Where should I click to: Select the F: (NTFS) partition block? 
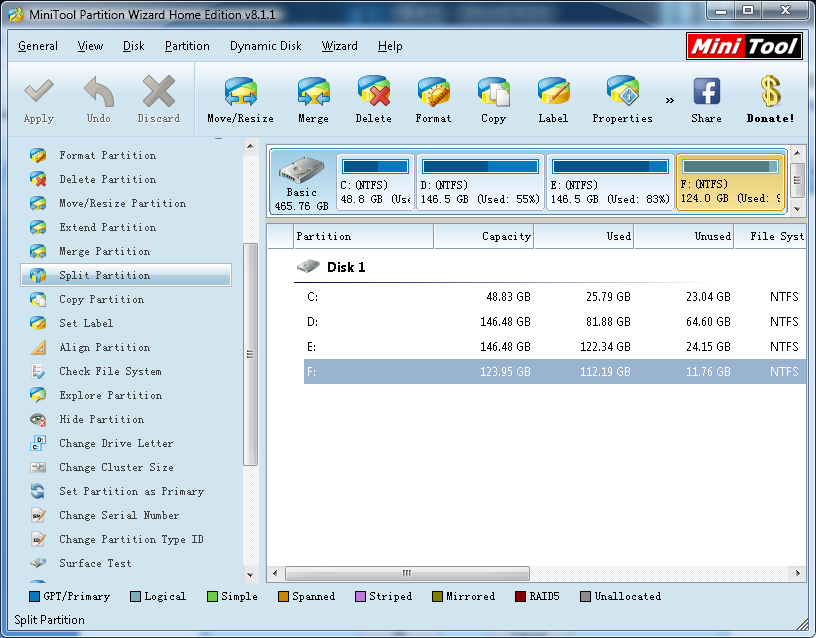731,182
